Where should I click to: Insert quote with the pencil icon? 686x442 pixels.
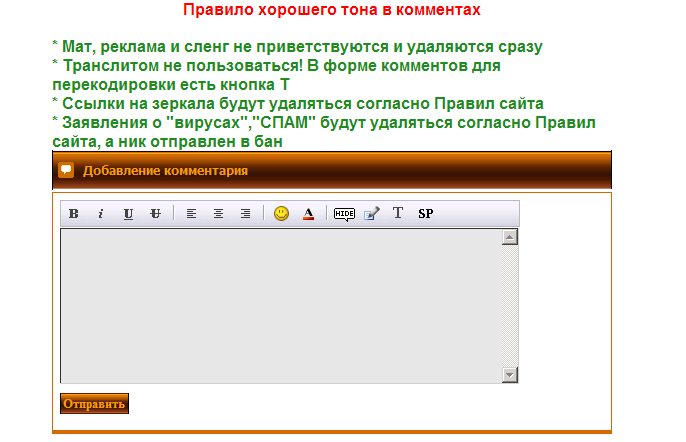coord(371,214)
